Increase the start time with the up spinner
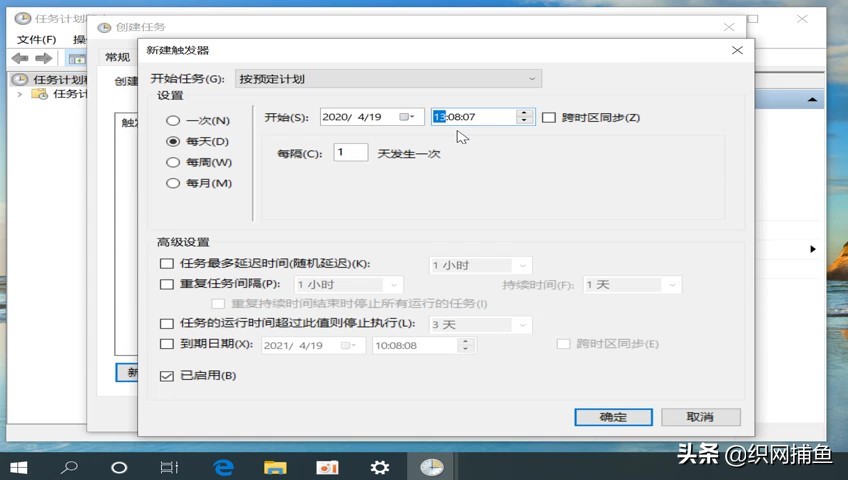 524,113
